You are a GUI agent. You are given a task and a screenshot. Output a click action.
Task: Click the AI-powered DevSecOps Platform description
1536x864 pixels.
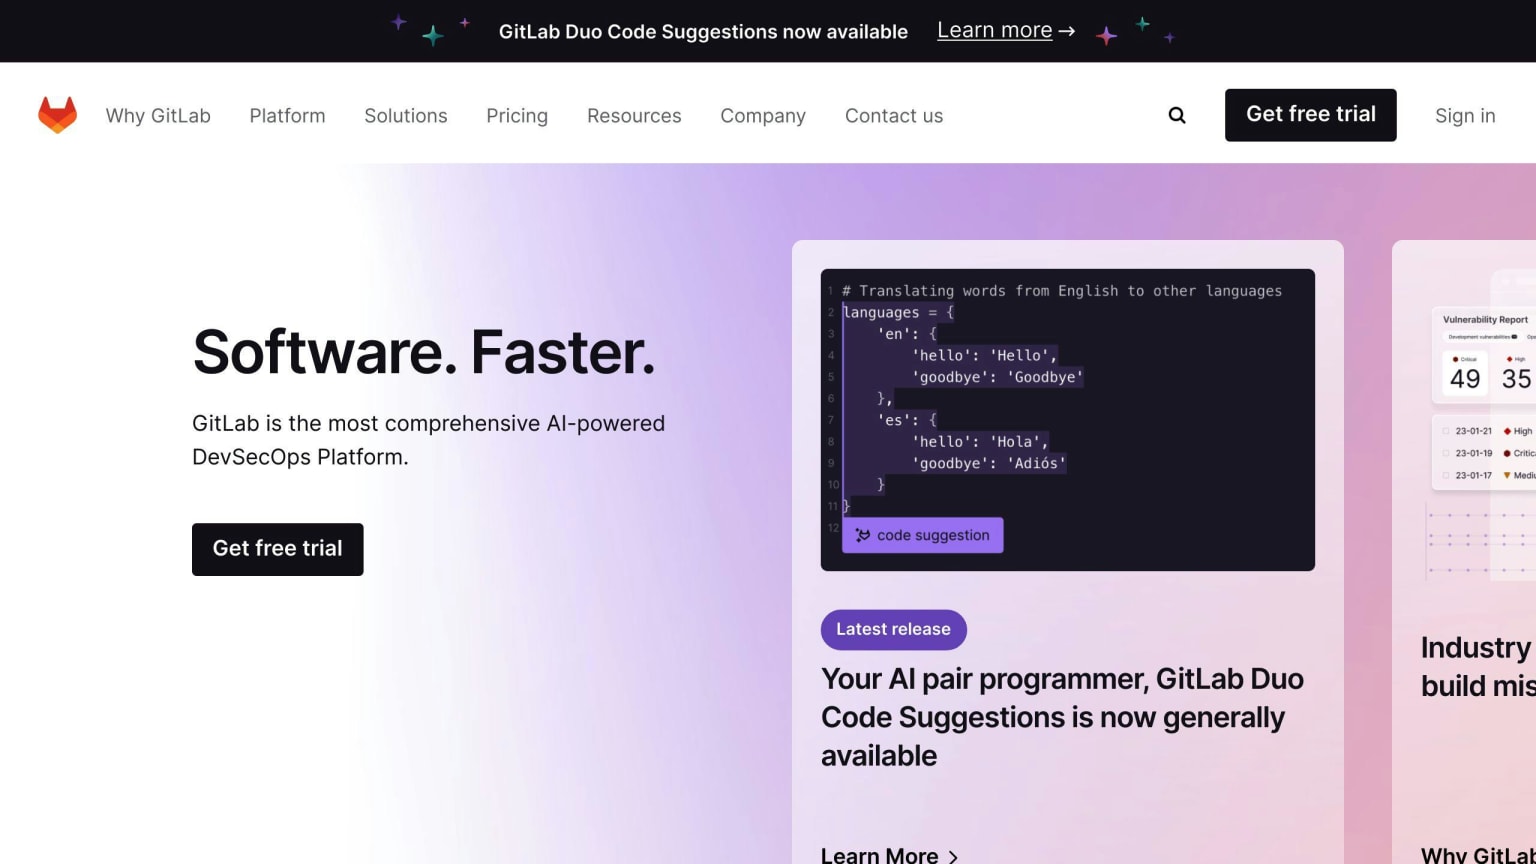[x=428, y=440]
